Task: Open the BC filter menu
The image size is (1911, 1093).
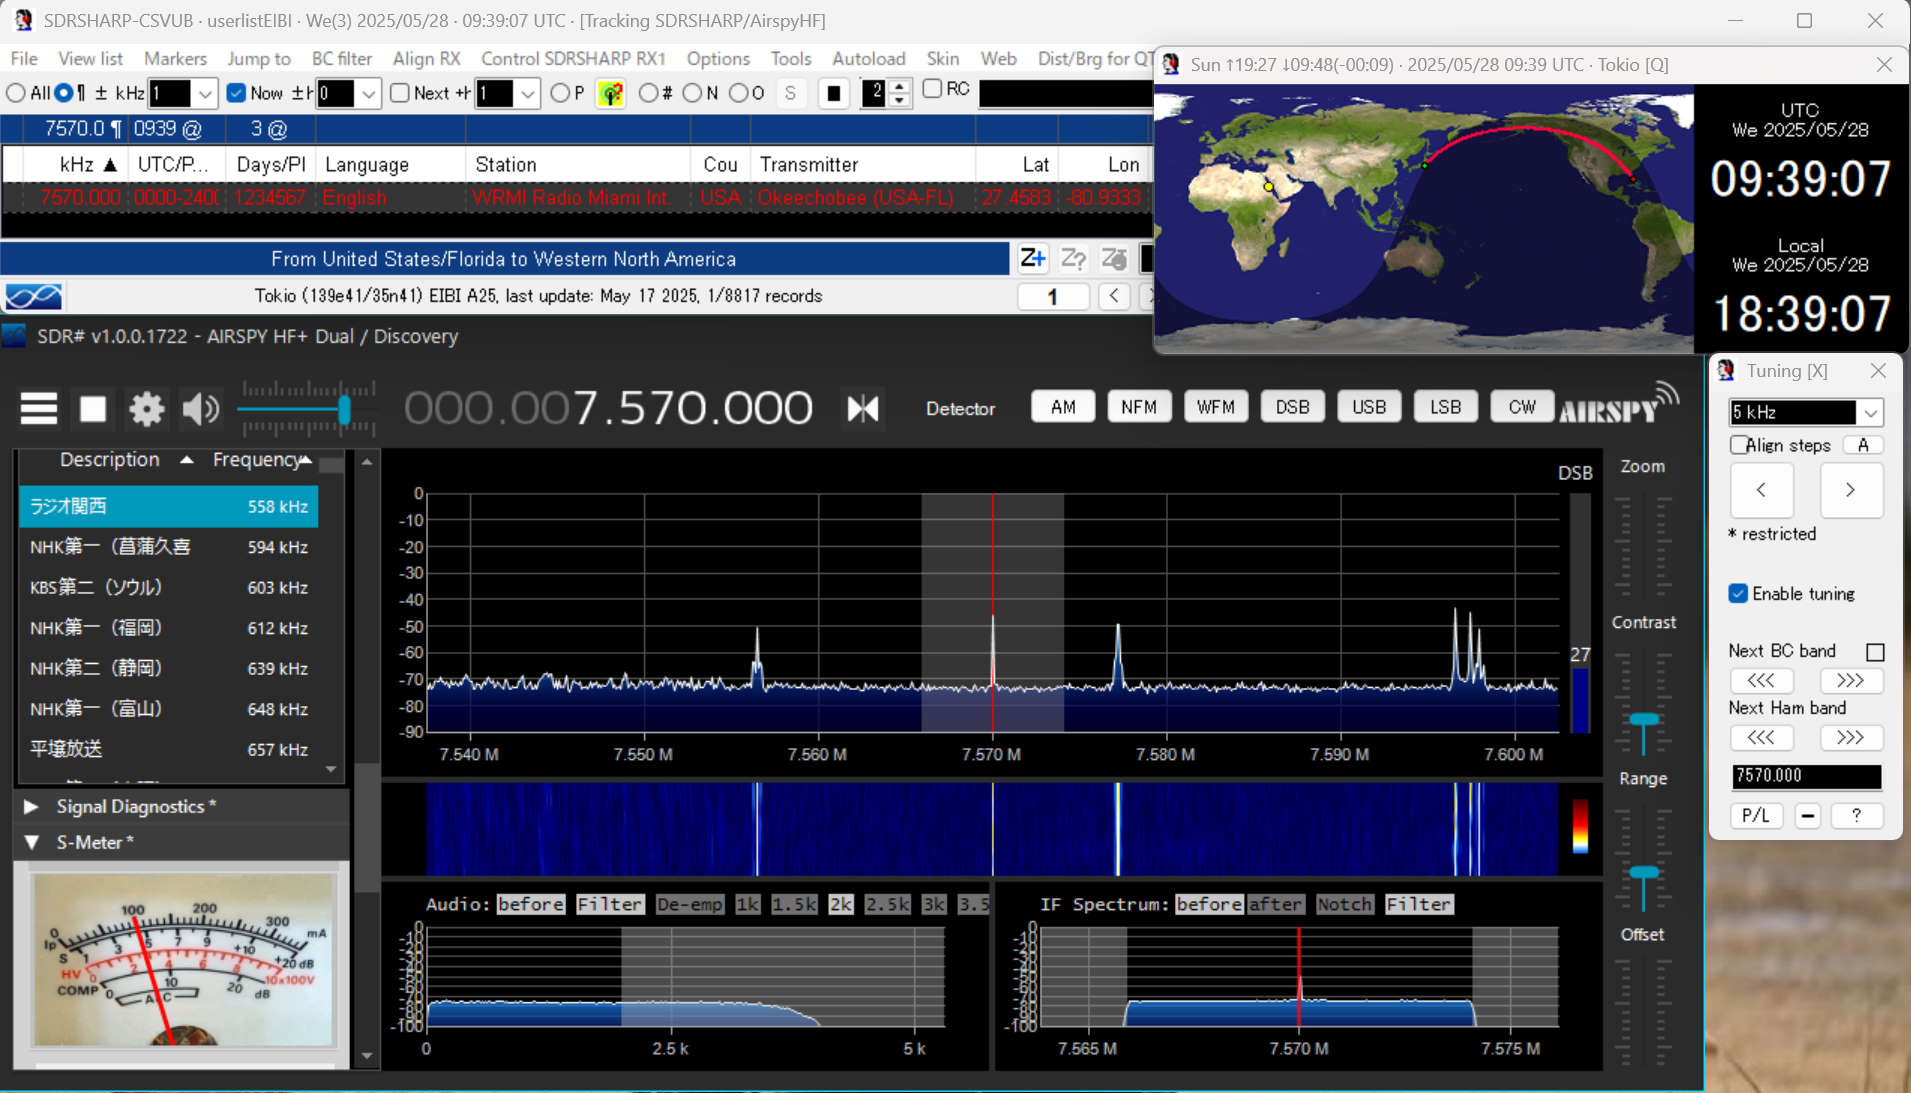Action: (342, 59)
